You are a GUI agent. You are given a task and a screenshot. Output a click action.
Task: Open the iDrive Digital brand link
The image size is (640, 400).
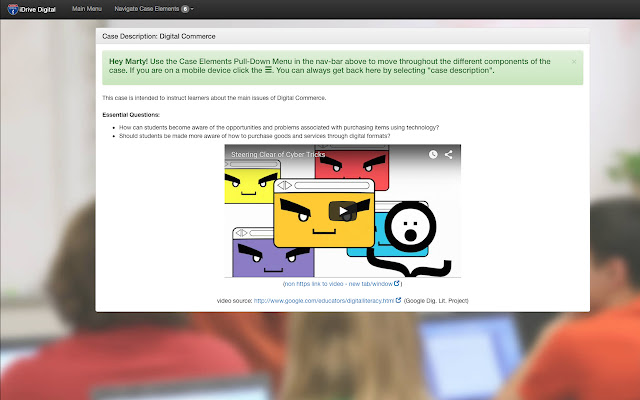pos(31,9)
